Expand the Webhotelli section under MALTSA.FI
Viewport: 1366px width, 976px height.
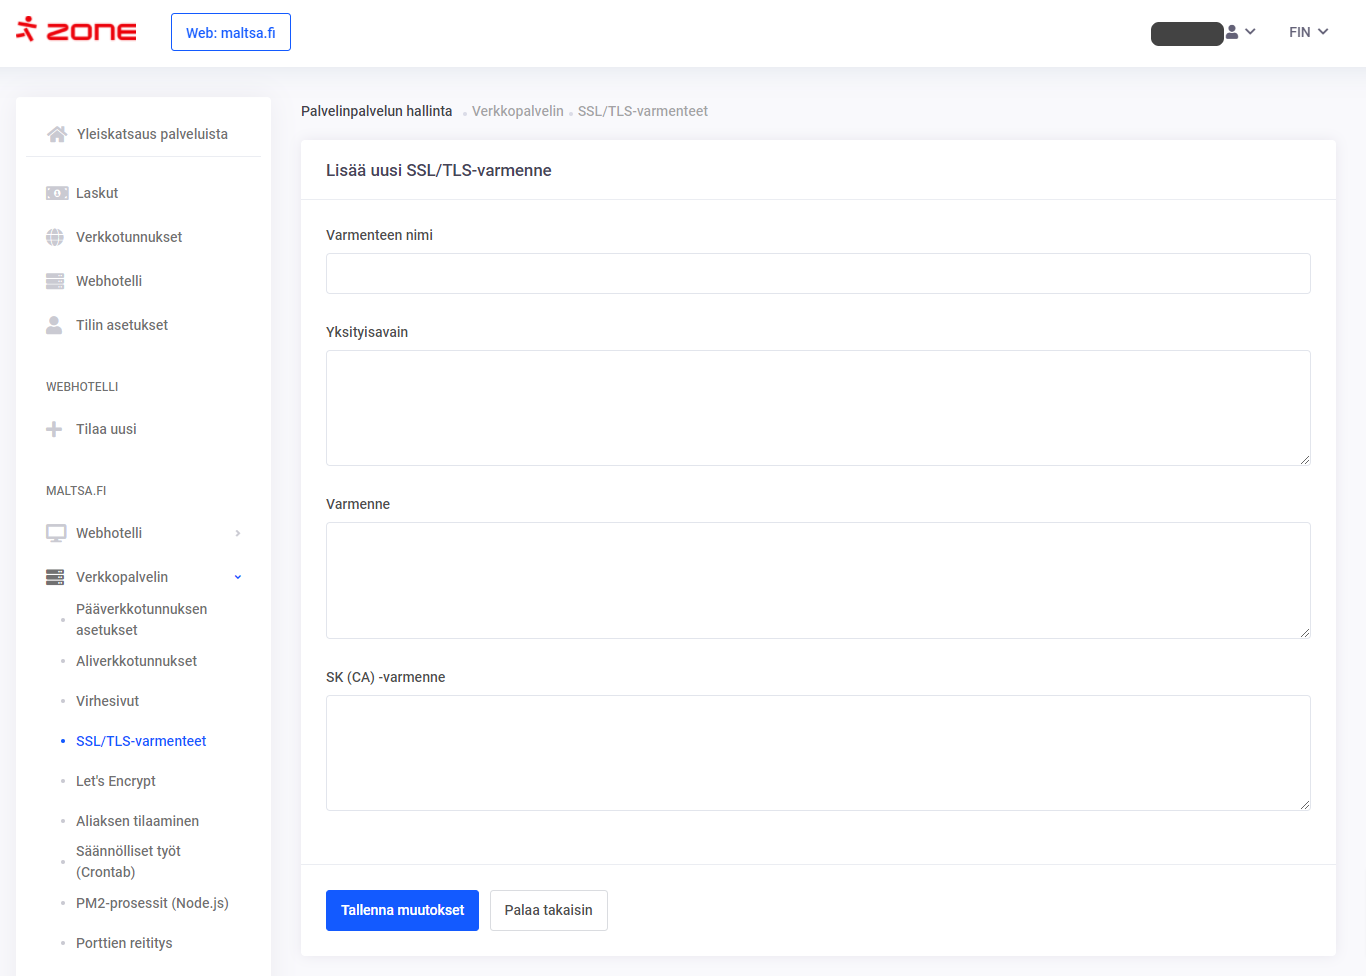tap(238, 533)
